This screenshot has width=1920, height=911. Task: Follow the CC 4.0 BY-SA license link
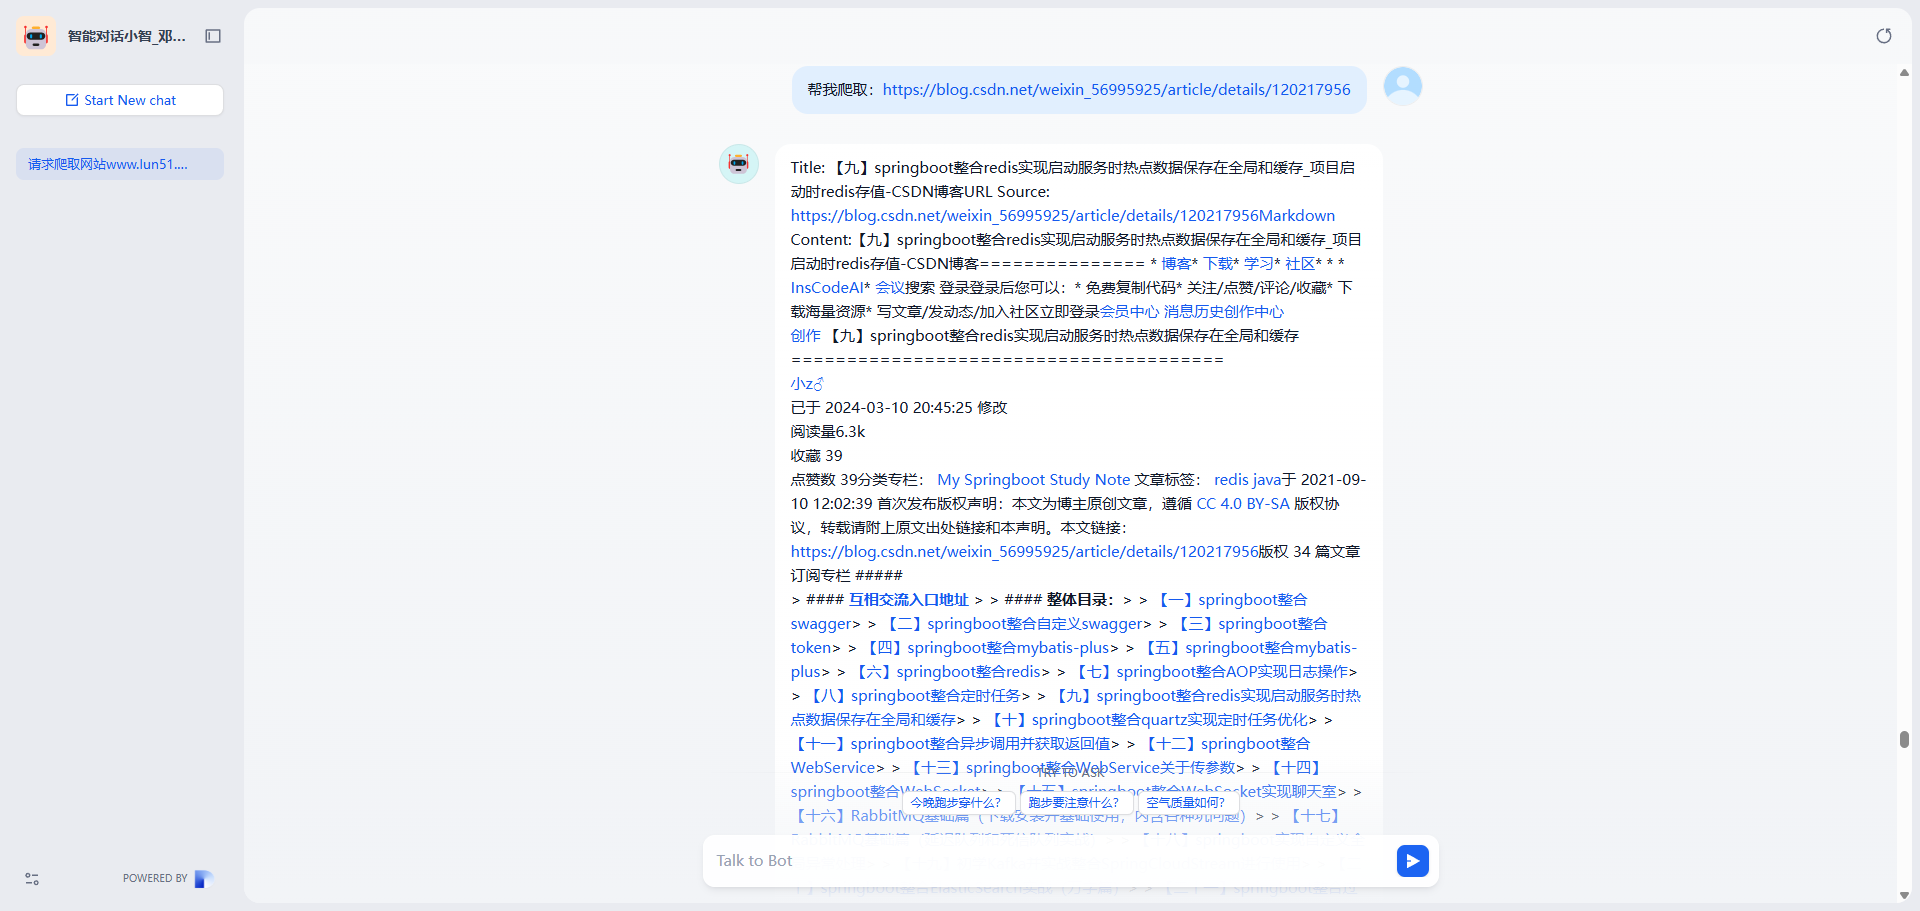tap(1243, 504)
